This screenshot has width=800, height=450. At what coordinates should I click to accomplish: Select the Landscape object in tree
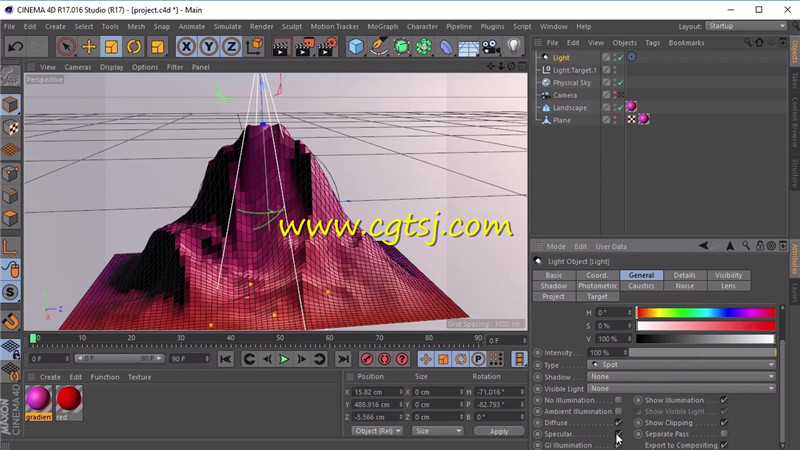569,108
